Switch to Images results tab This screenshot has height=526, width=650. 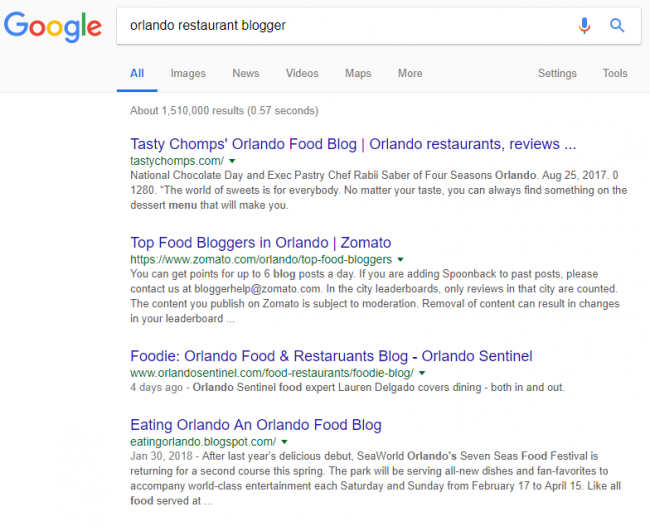click(x=188, y=73)
